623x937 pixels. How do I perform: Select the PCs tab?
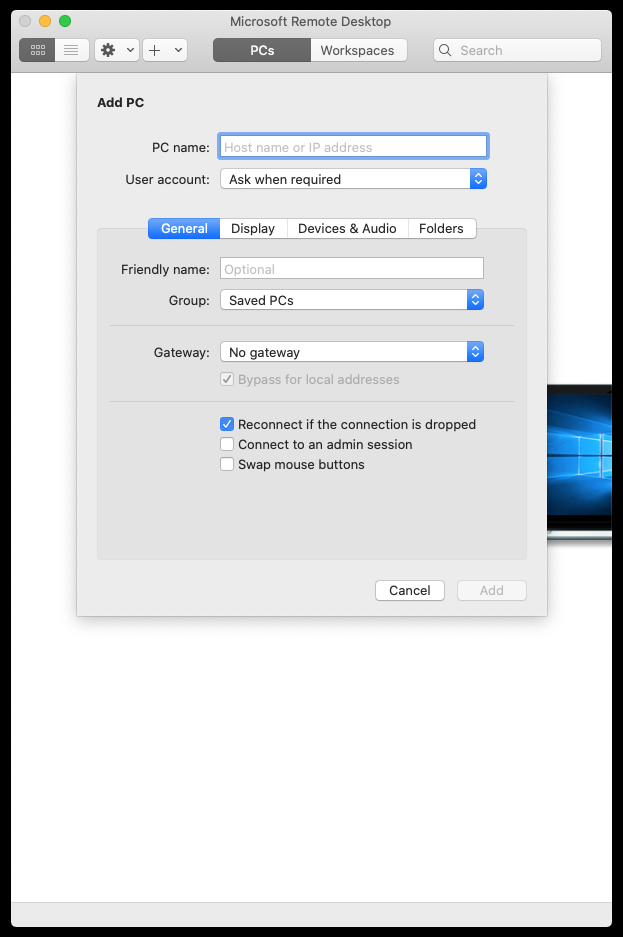click(x=262, y=50)
